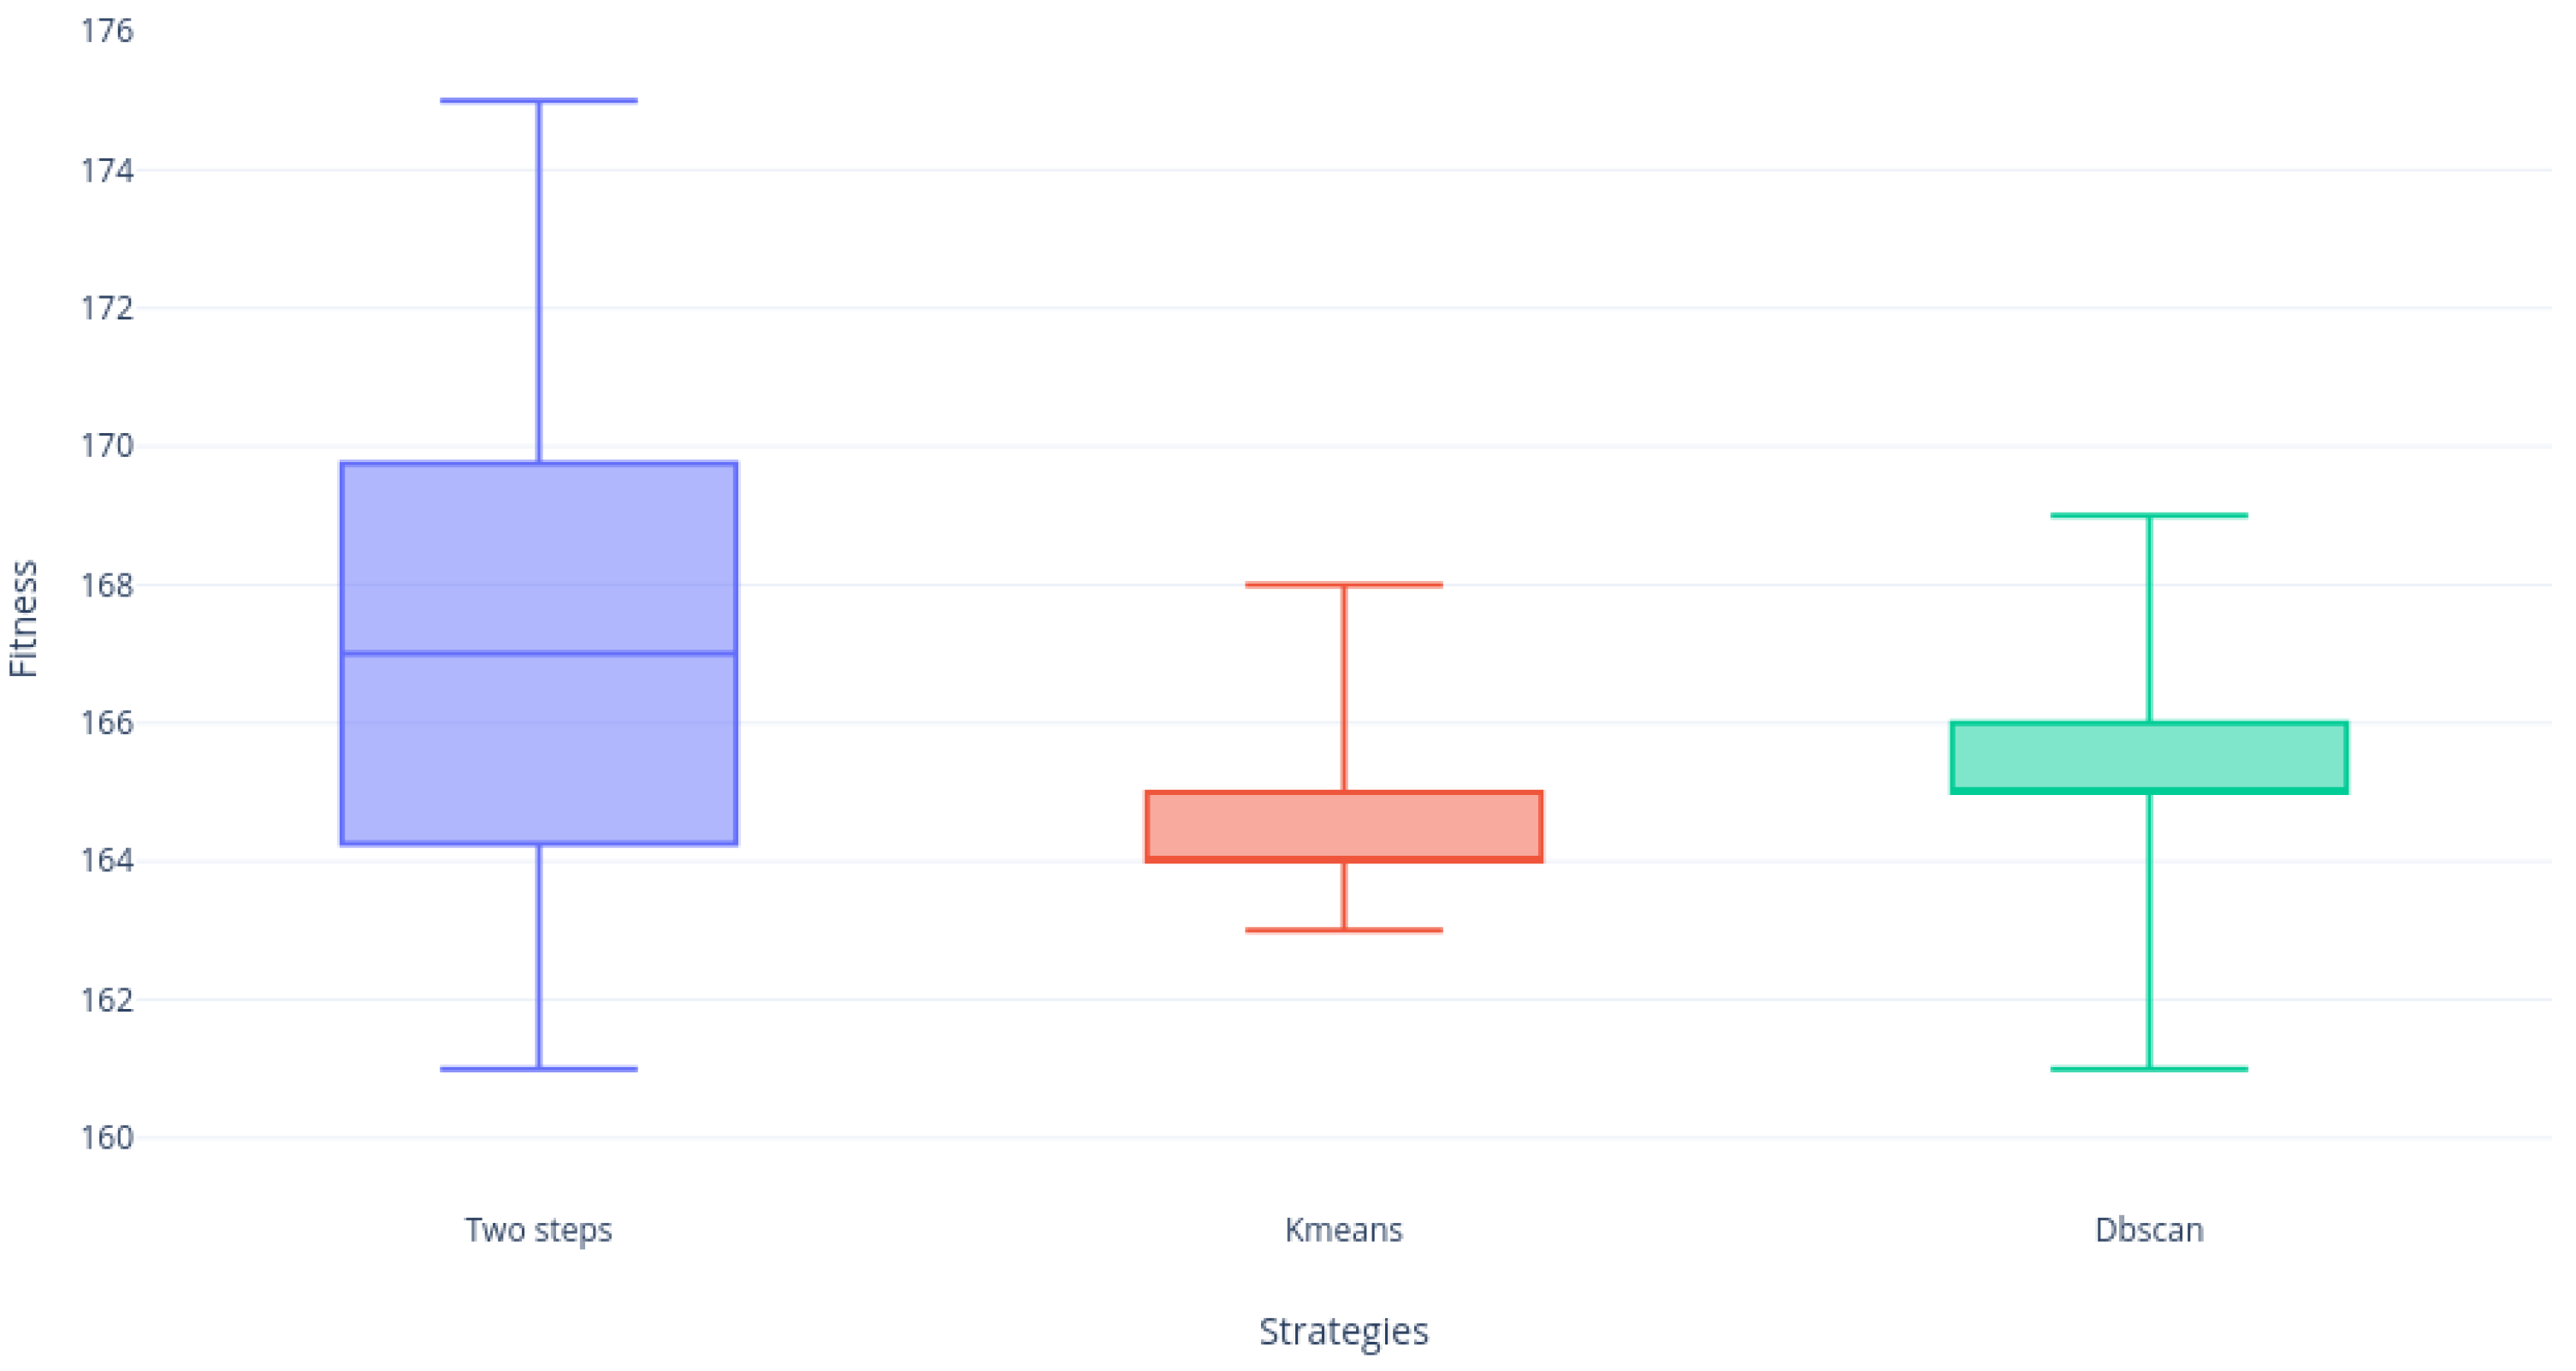Click the 160 y-axis tick label

(106, 1138)
